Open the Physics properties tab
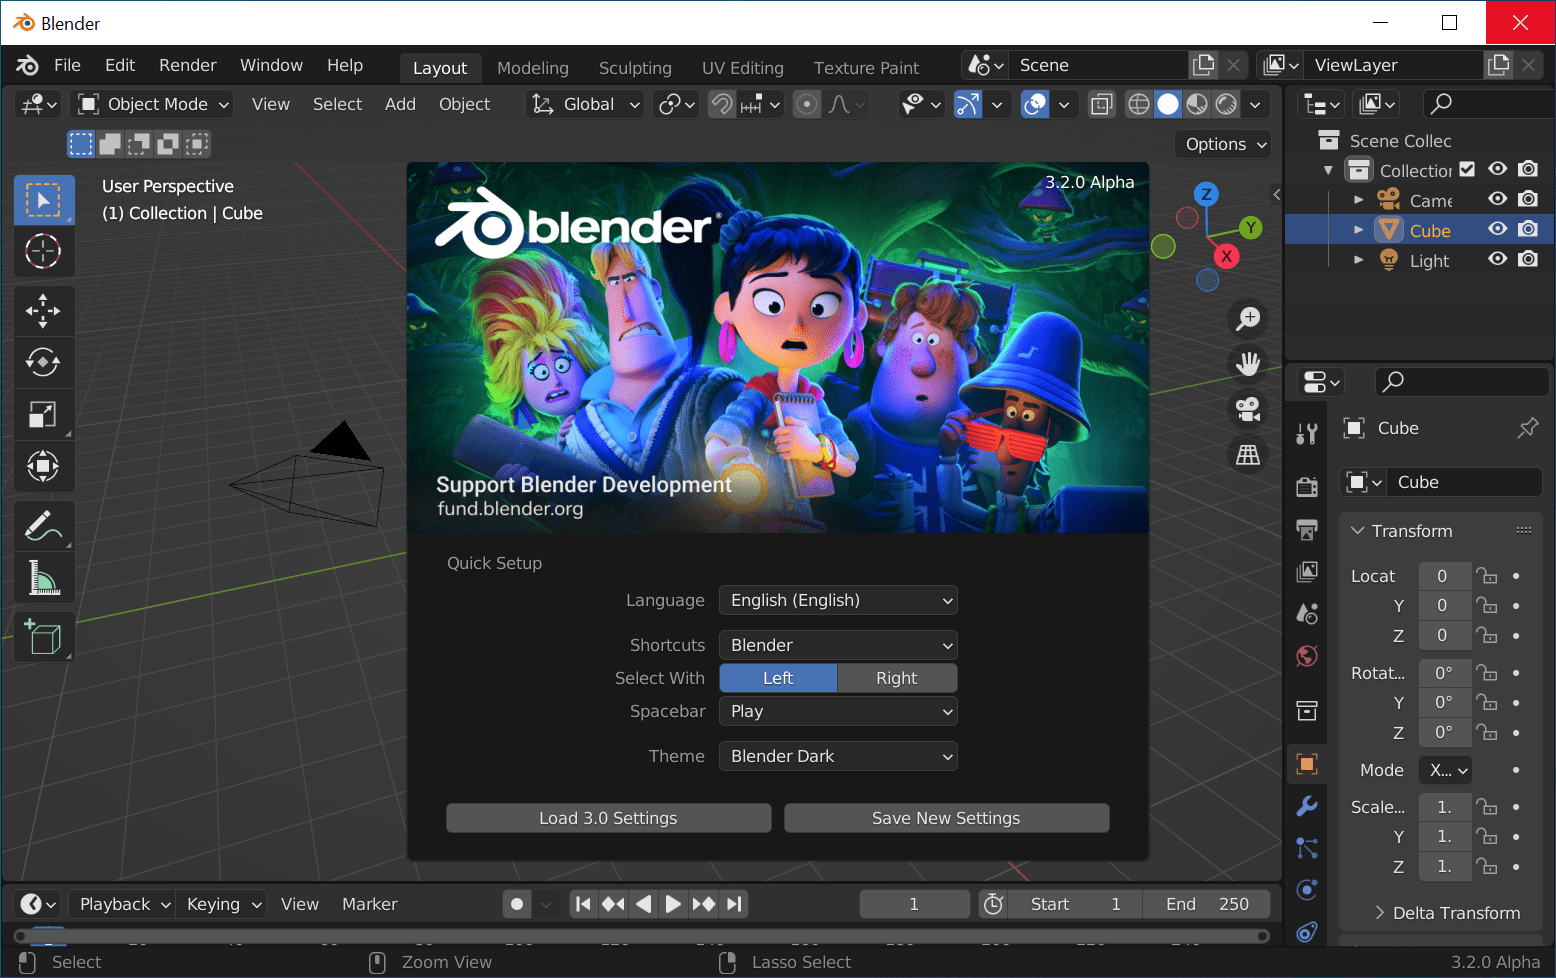 click(1307, 890)
